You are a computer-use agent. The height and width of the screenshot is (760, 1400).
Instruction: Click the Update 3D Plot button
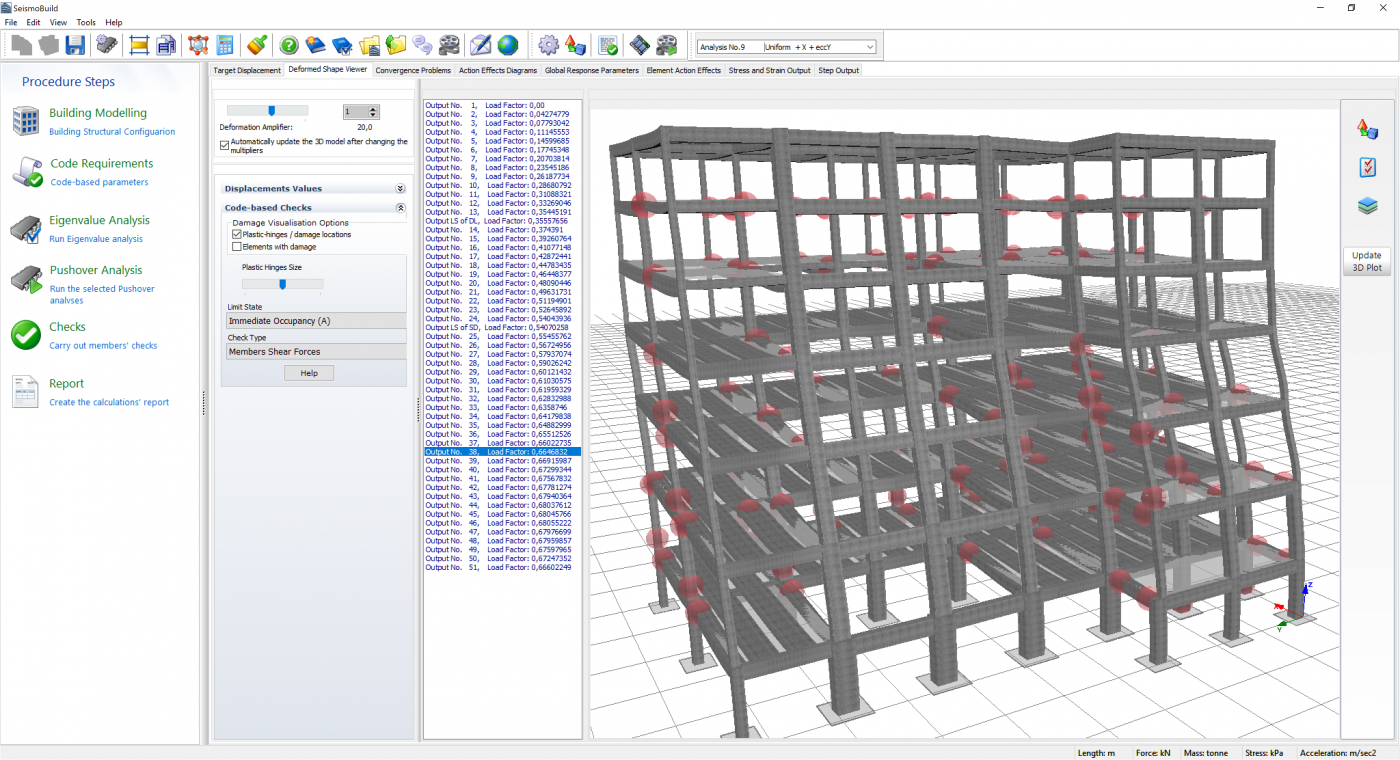point(1366,261)
